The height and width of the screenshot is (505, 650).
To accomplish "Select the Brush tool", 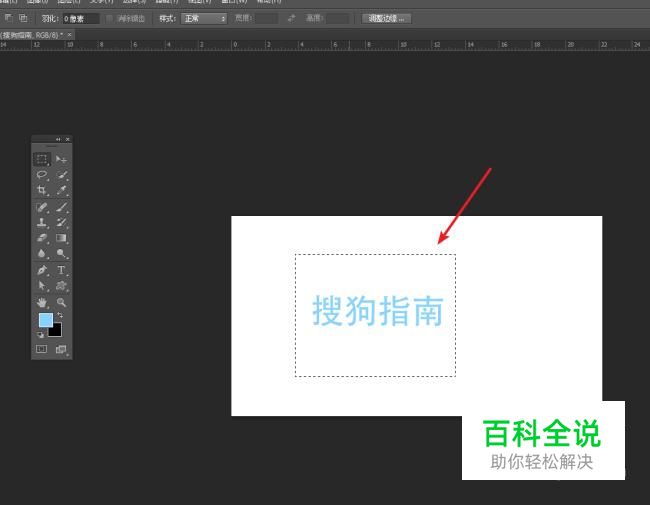I will (61, 207).
